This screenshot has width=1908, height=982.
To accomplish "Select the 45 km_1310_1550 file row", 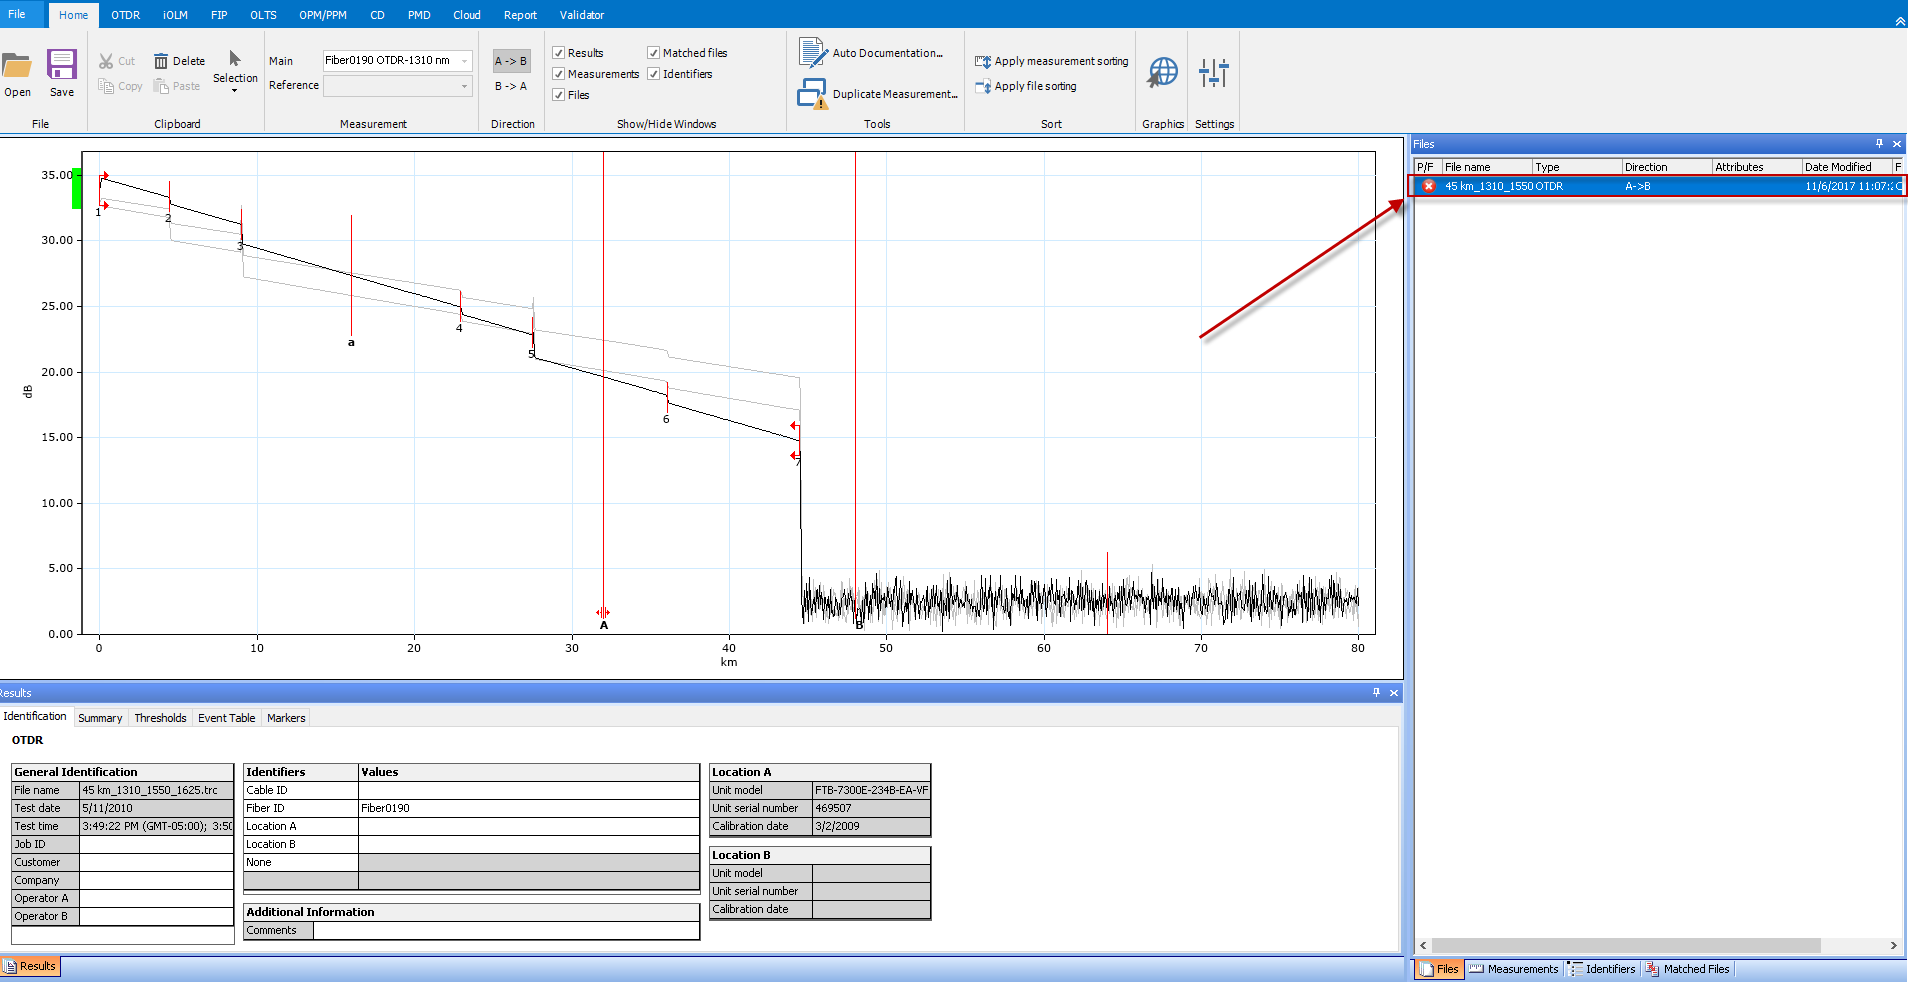I will click(1658, 186).
